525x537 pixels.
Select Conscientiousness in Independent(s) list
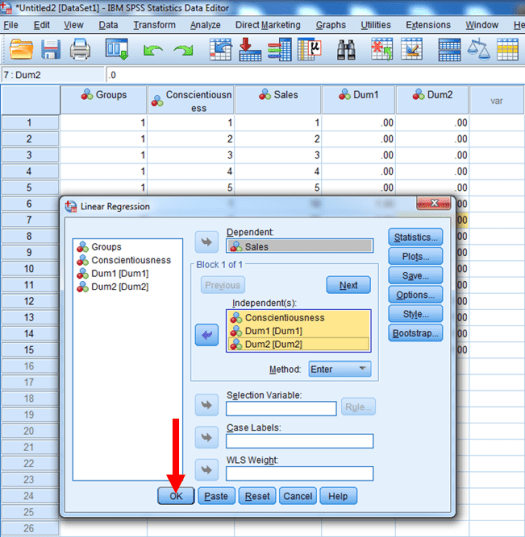pos(299,317)
